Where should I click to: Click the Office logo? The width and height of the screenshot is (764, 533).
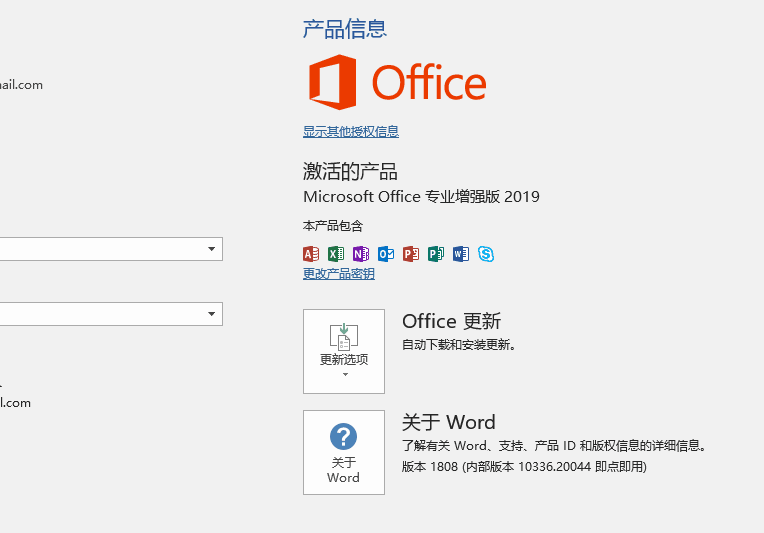pyautogui.click(x=397, y=82)
